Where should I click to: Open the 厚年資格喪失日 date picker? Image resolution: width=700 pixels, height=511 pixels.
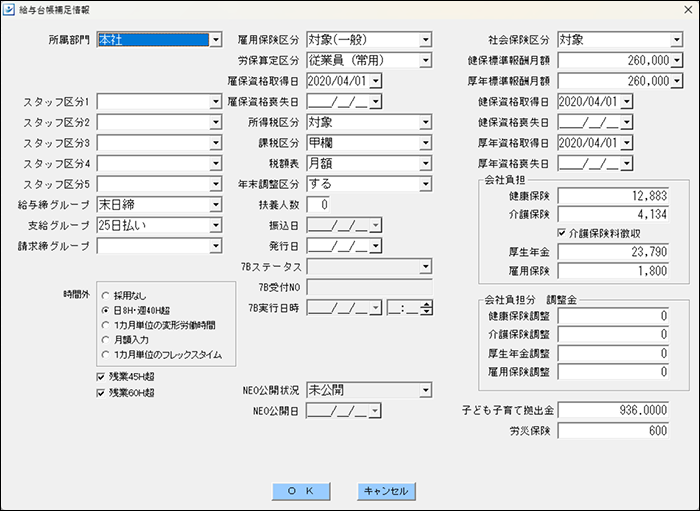[626, 163]
